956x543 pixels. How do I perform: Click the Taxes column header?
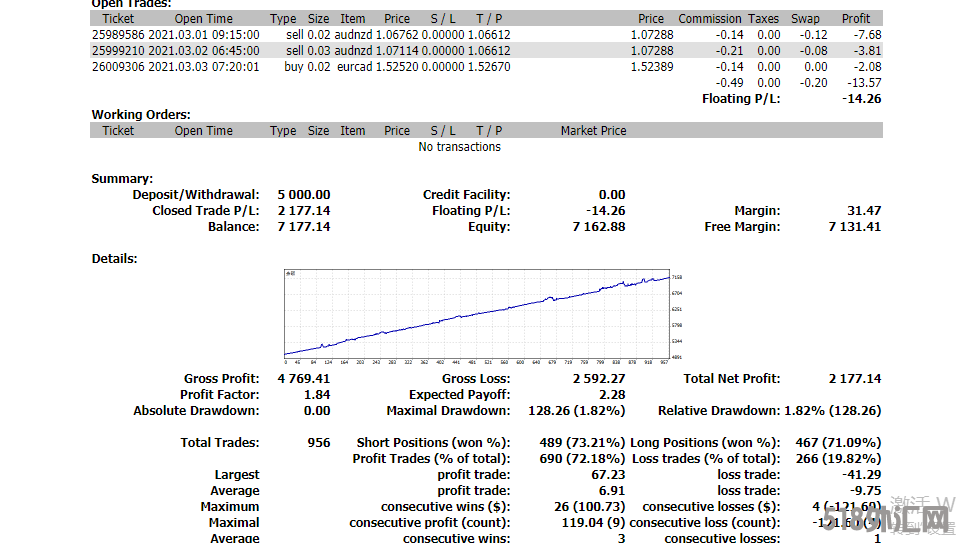tap(763, 19)
